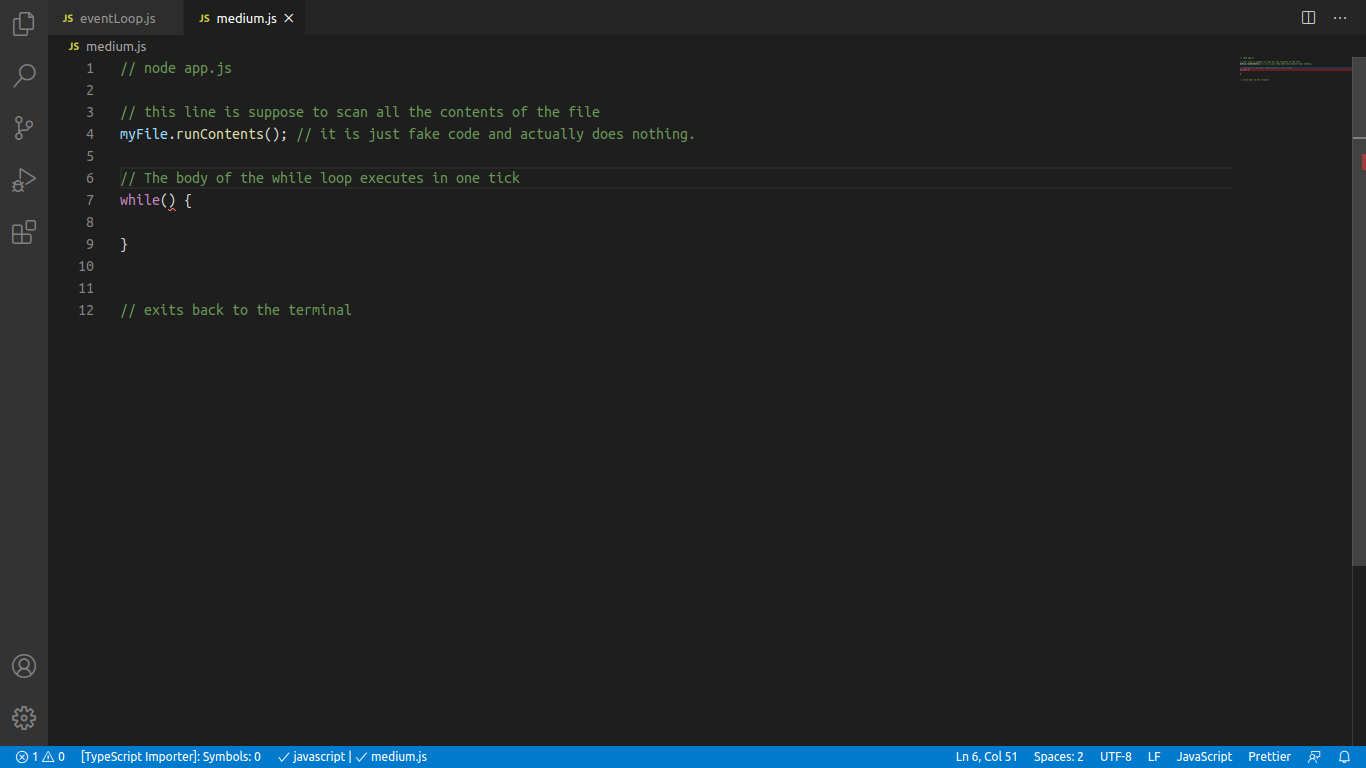
Task: Open the Accounts menu
Action: (x=23, y=665)
